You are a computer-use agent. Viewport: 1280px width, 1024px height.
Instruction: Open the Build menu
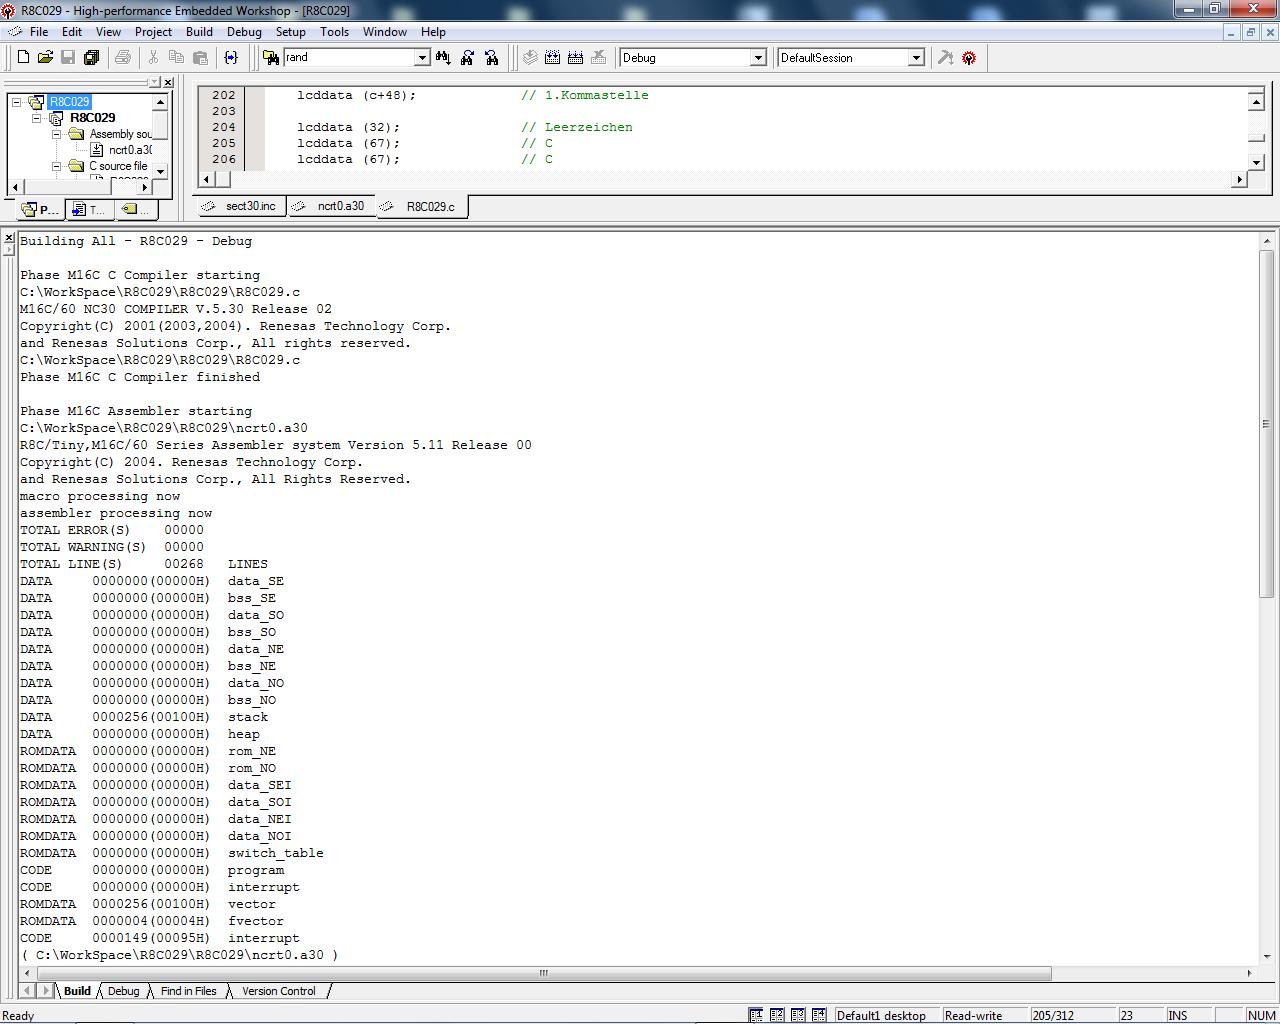[x=199, y=32]
